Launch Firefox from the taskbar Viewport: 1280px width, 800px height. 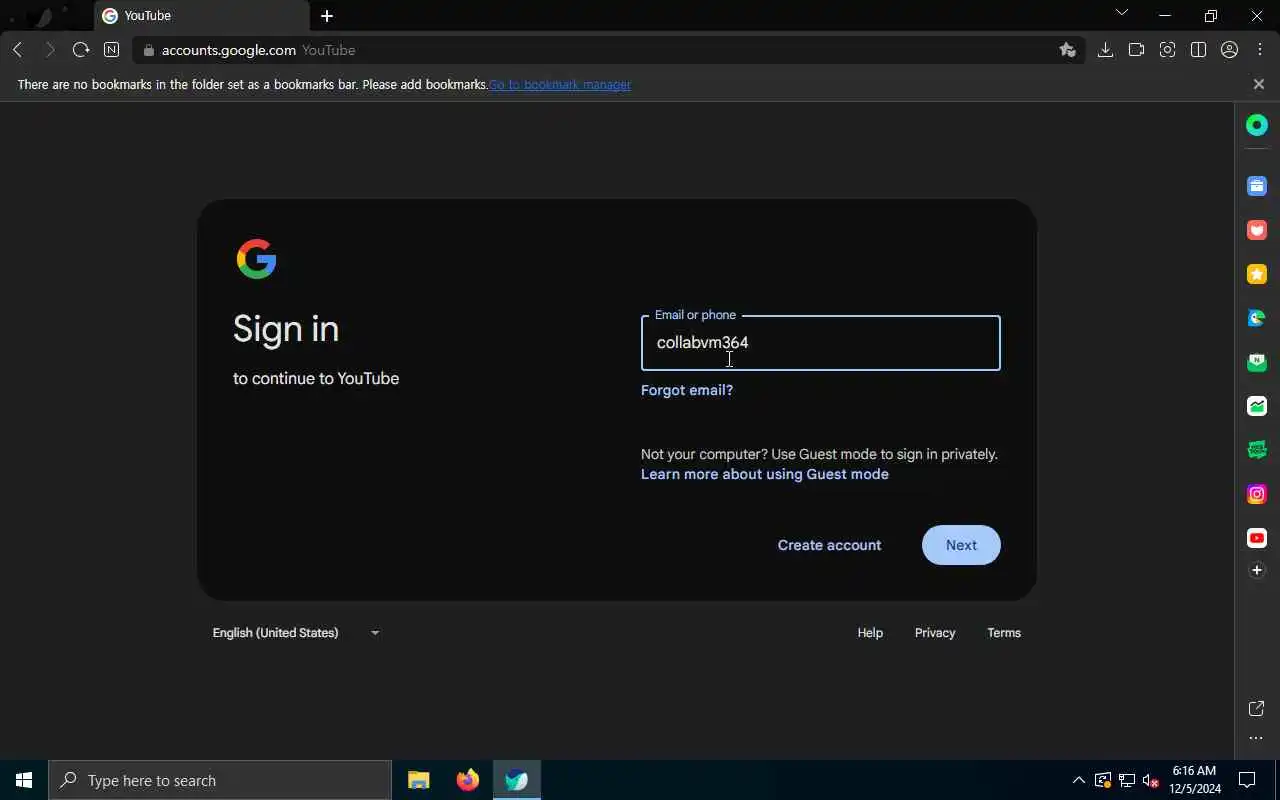click(x=467, y=780)
